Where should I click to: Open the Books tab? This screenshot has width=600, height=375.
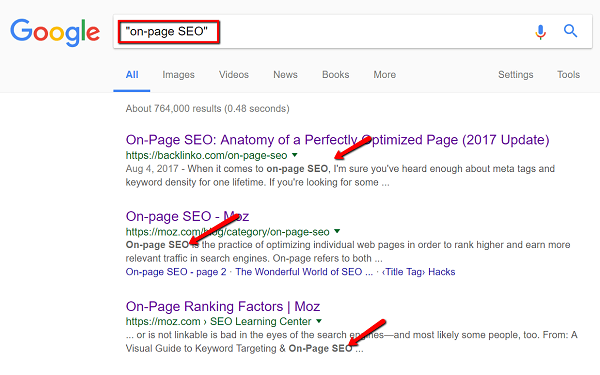coord(336,75)
